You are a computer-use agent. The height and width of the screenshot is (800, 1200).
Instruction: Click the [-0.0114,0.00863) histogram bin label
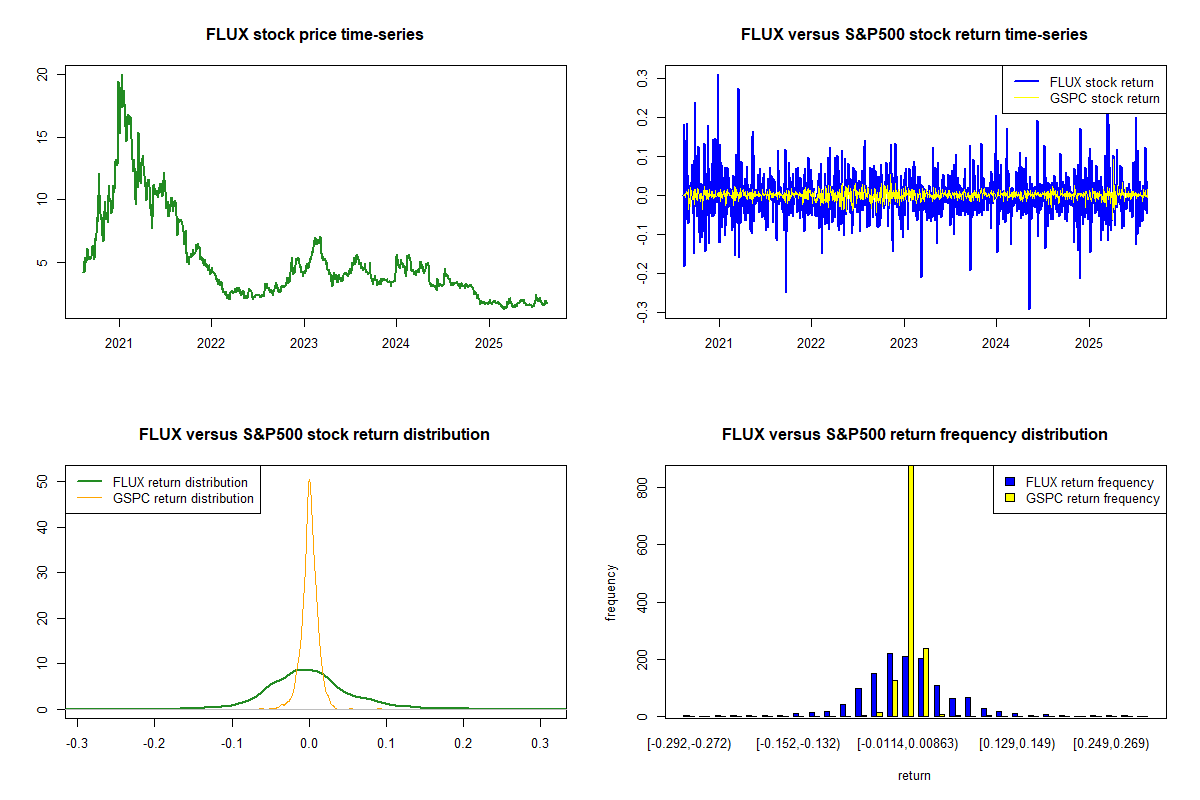click(910, 744)
